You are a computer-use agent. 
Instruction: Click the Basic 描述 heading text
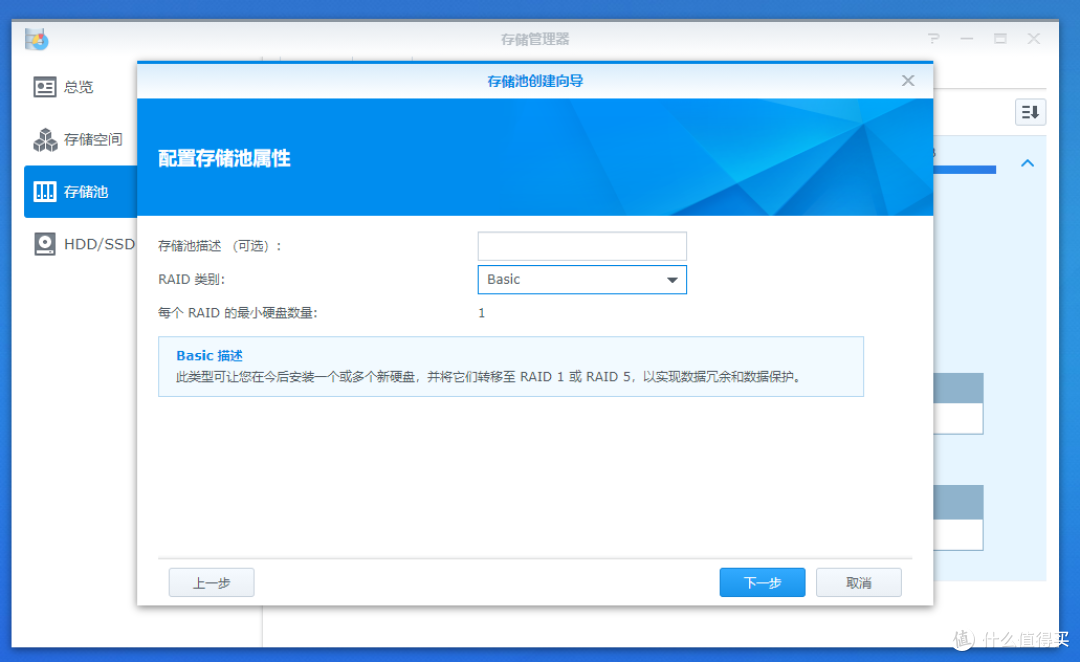(209, 355)
